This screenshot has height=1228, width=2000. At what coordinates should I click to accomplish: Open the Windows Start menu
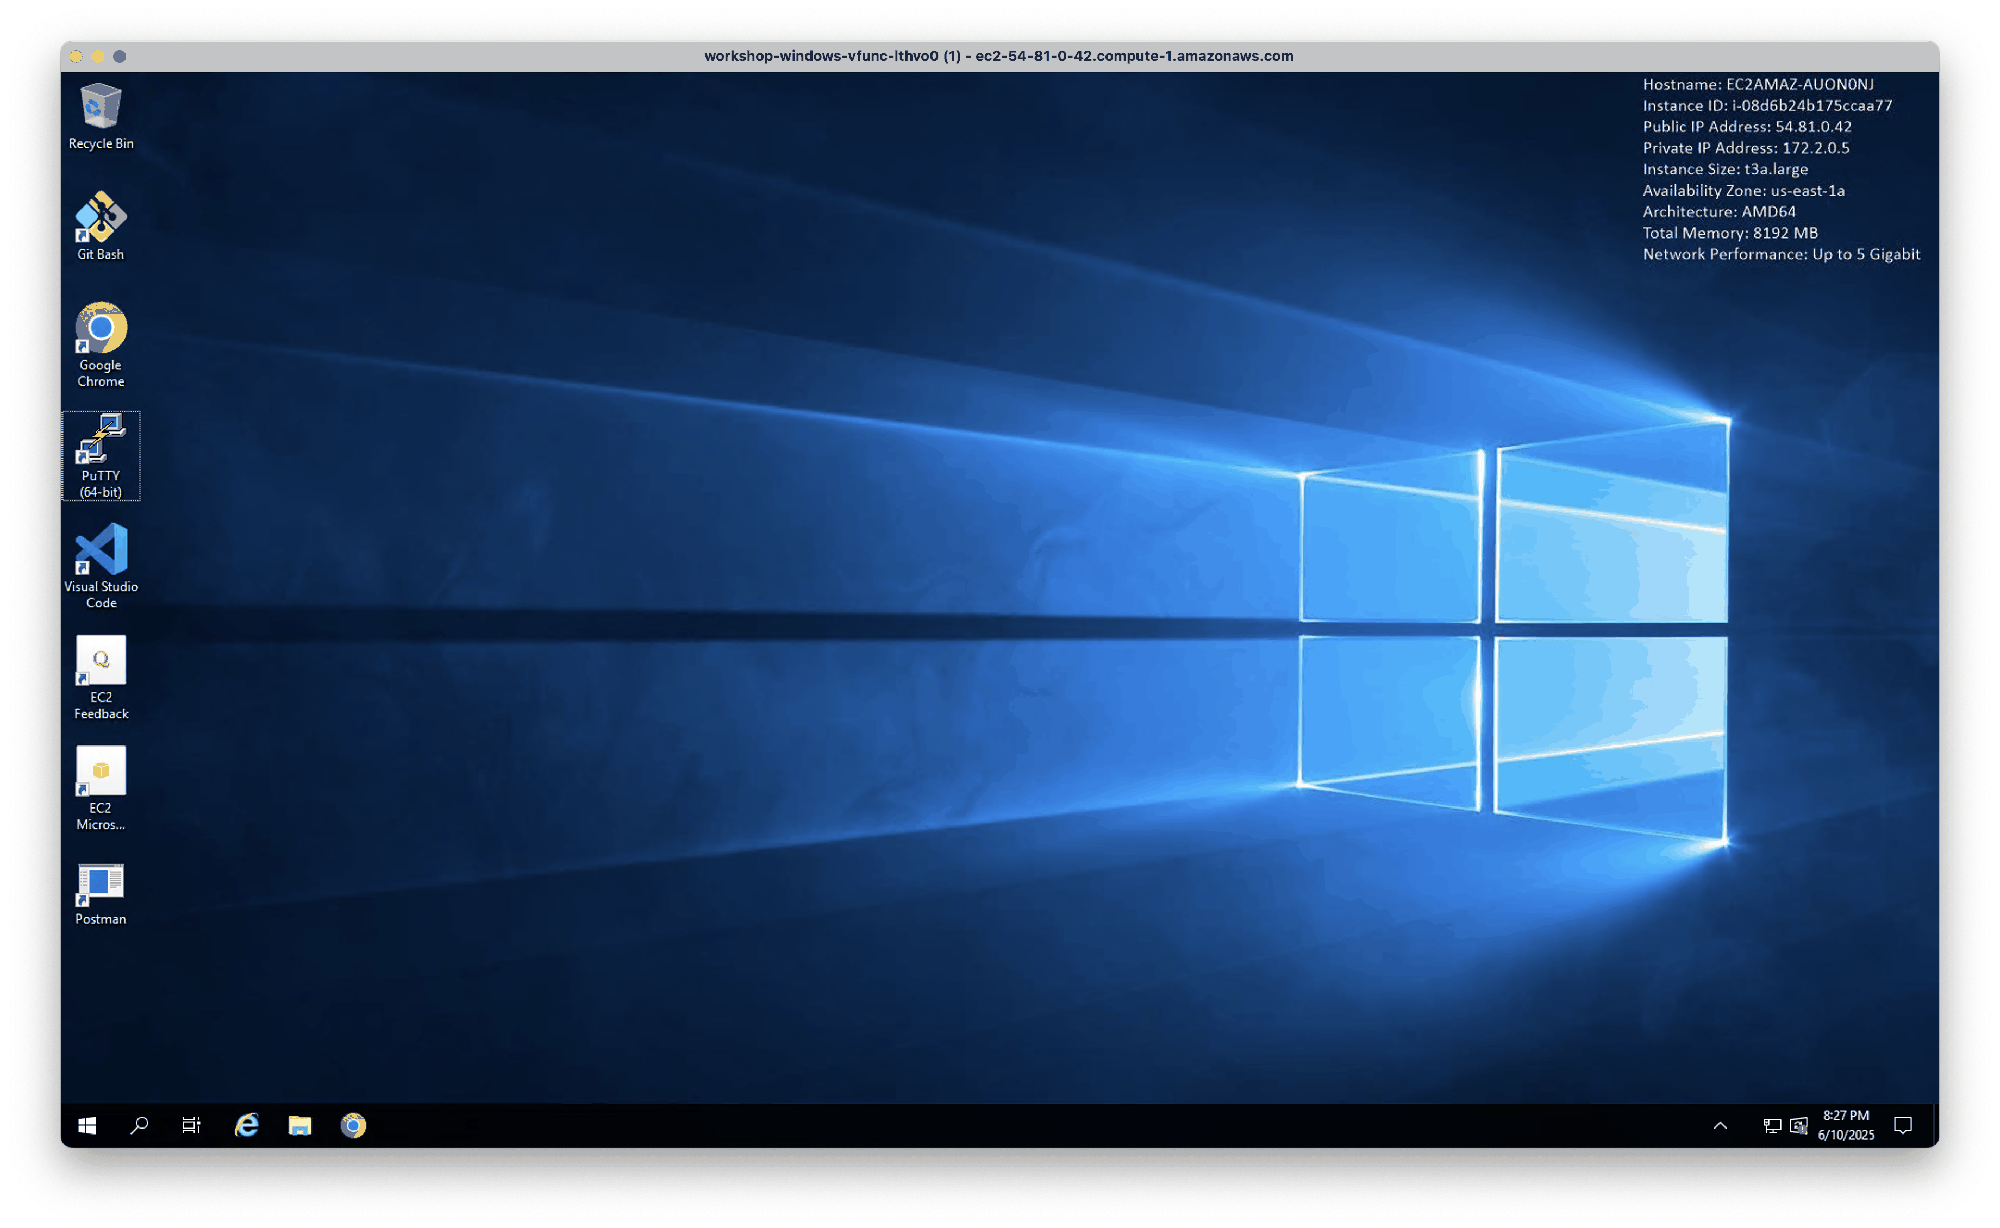tap(87, 1126)
